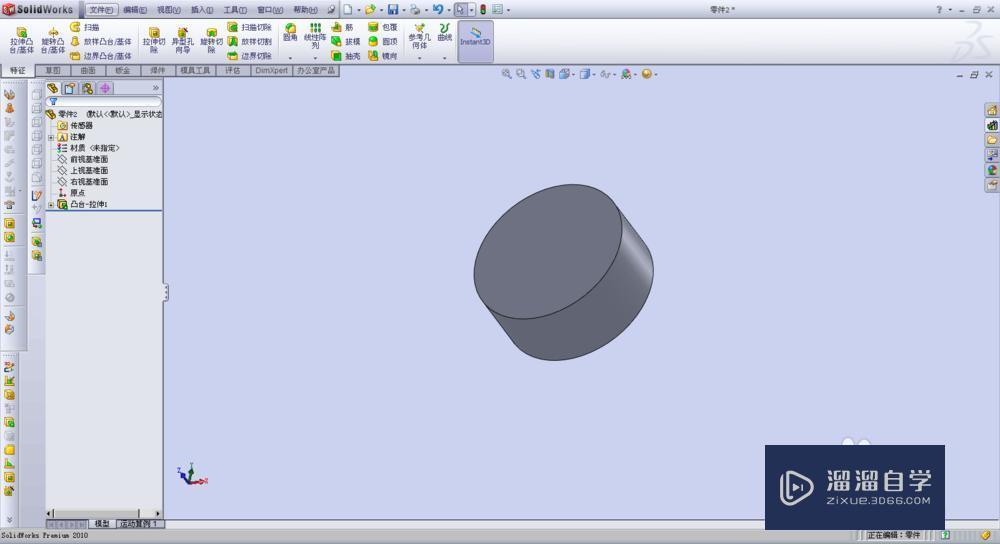
Task: Click the 旋转凸台/基体 revolve boss tool
Action: [53, 40]
